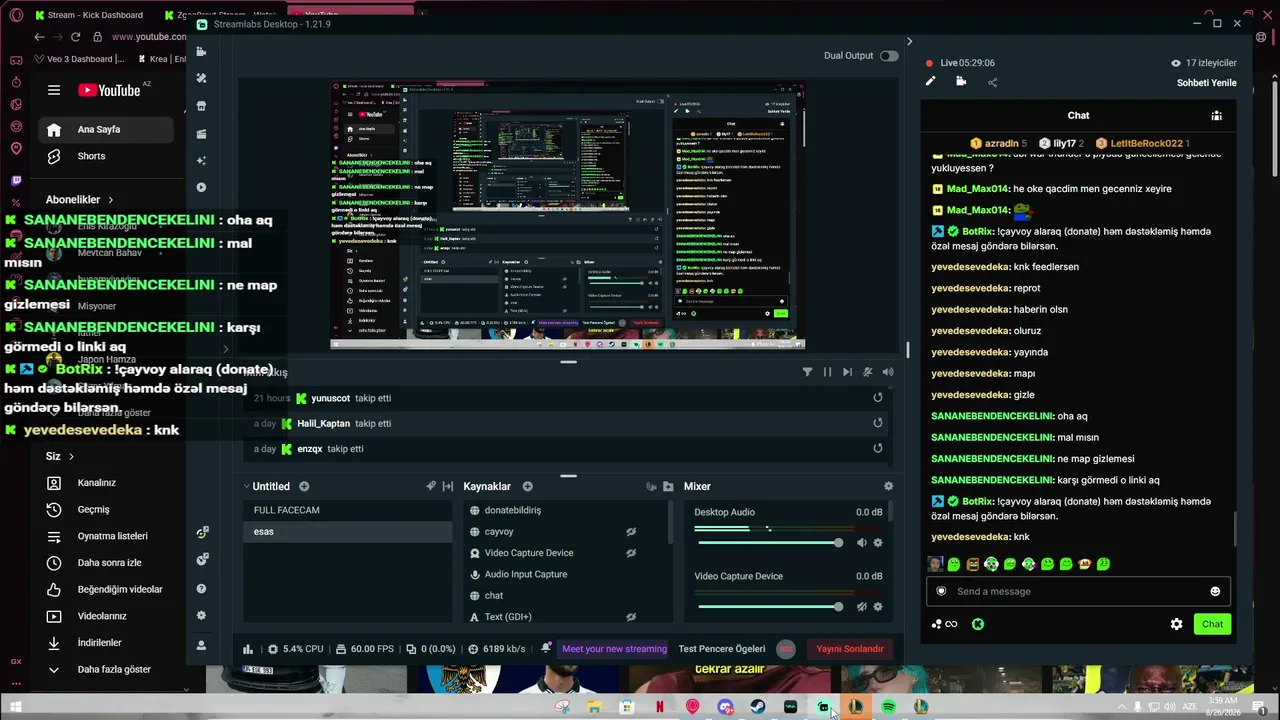The image size is (1280, 720).
Task: Select the esas scene
Action: [x=347, y=532]
